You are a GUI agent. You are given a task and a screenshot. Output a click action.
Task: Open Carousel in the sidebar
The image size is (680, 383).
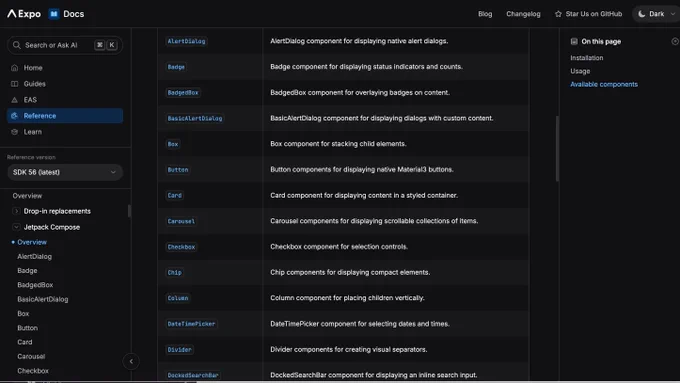point(31,357)
